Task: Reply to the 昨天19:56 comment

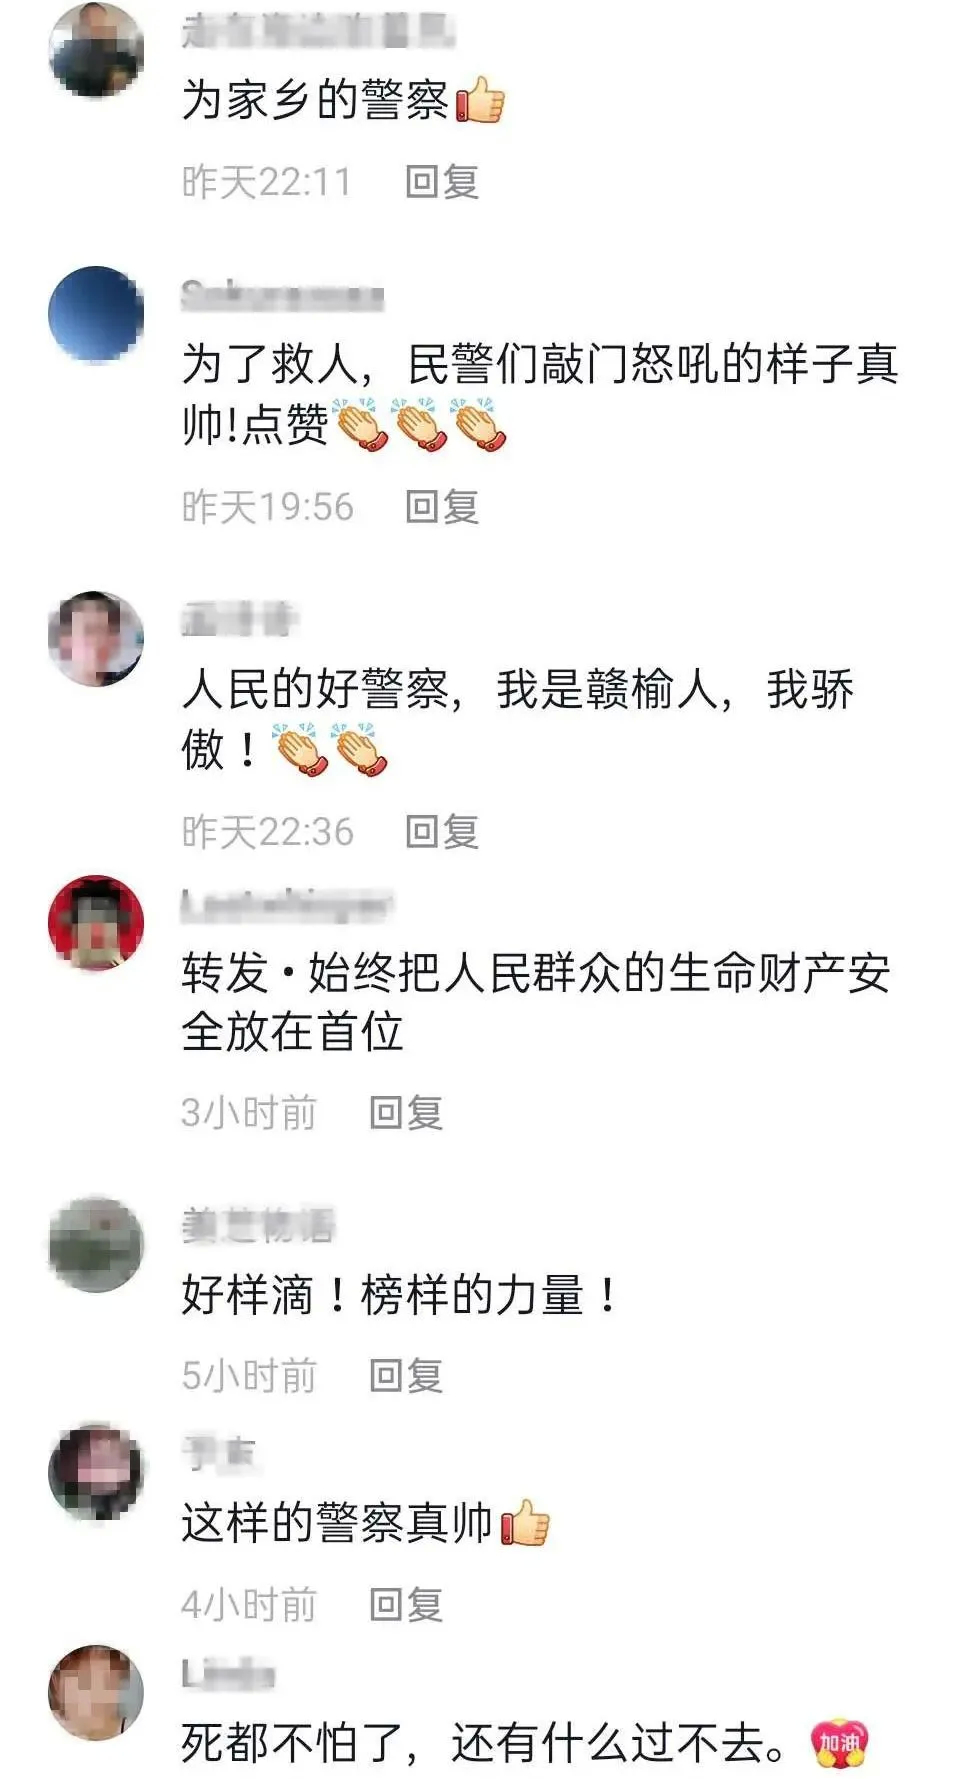Action: (x=442, y=507)
